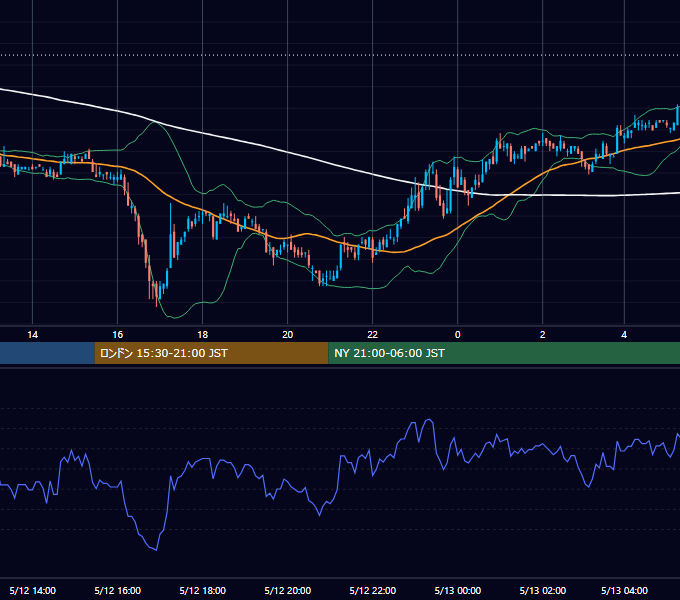Click the 20 hour label on price axis
The height and width of the screenshot is (600, 680).
pyautogui.click(x=288, y=335)
